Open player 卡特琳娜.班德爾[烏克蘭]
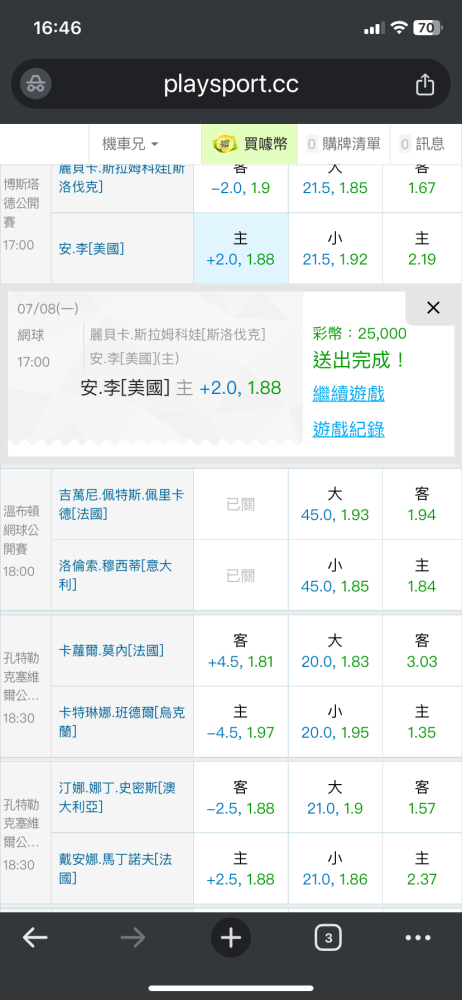 122,722
